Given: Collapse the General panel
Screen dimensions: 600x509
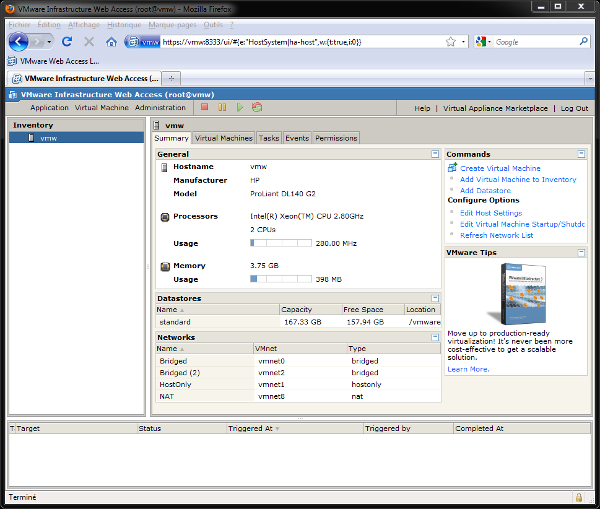Looking at the screenshot, I should (435, 154).
